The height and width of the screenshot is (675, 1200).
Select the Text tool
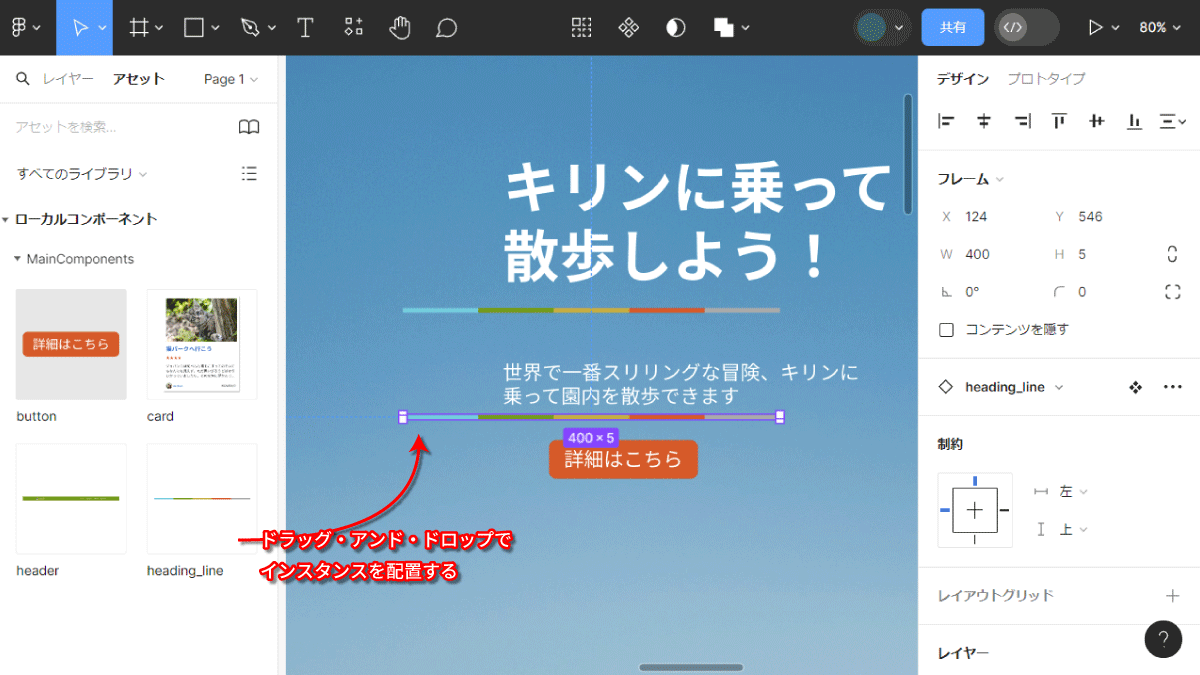coord(305,28)
